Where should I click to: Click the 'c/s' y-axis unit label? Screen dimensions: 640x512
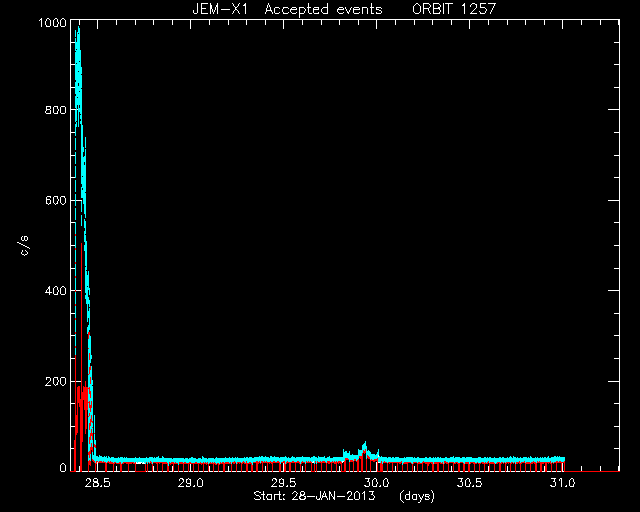pyautogui.click(x=24, y=246)
